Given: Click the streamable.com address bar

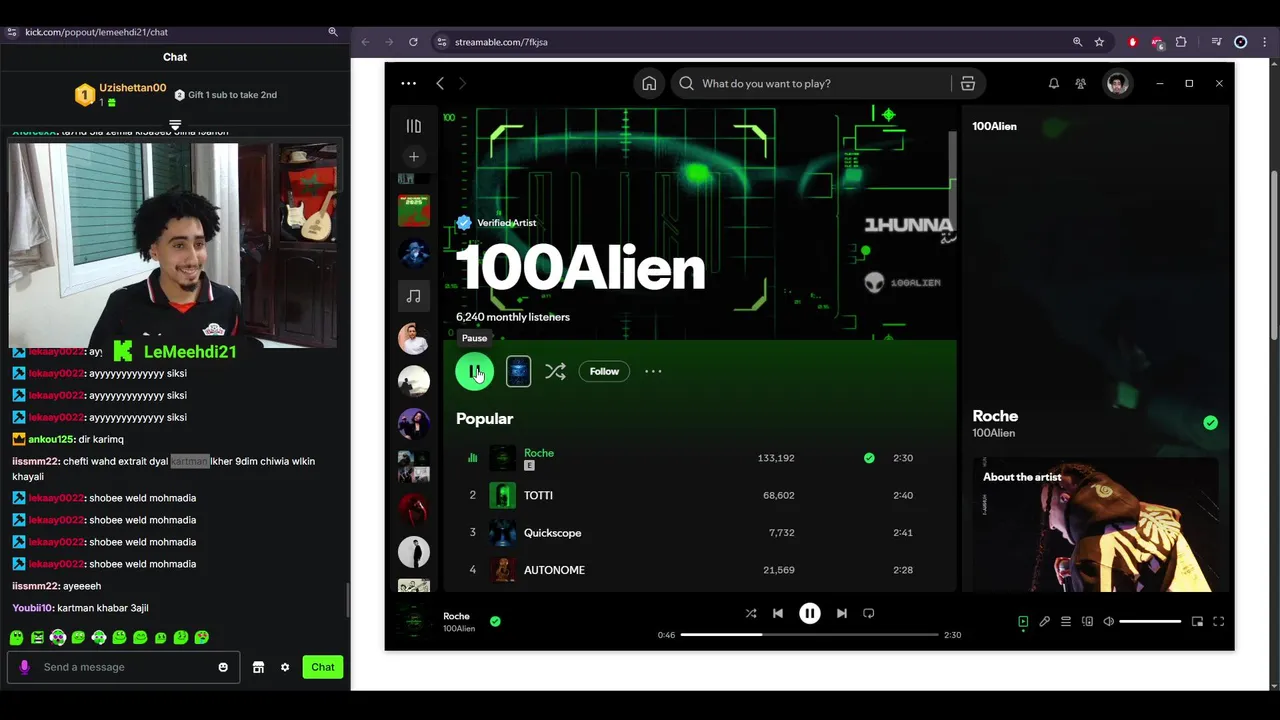Looking at the screenshot, I should pos(750,42).
